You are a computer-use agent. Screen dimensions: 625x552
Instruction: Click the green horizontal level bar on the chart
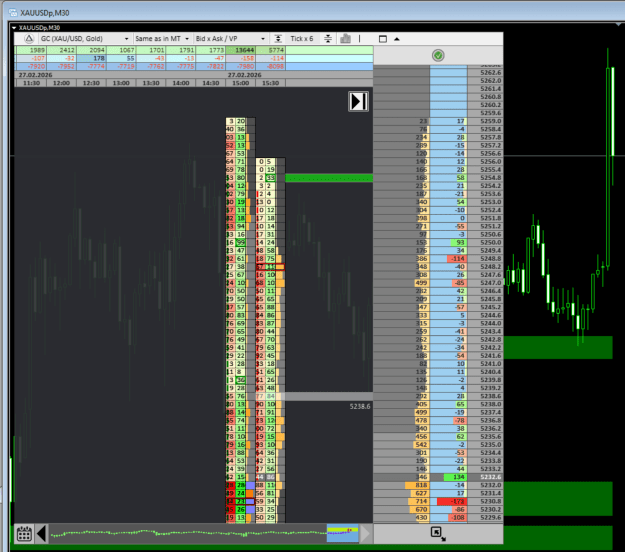329,178
